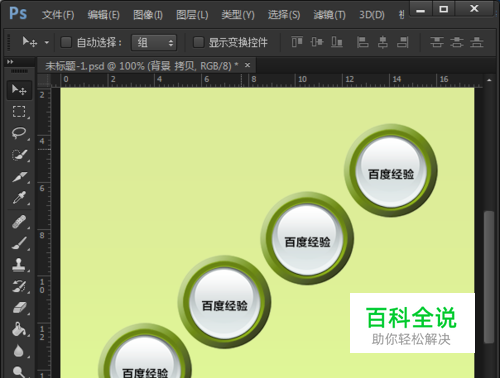
Task: Select the Lasso tool
Action: tap(19, 133)
